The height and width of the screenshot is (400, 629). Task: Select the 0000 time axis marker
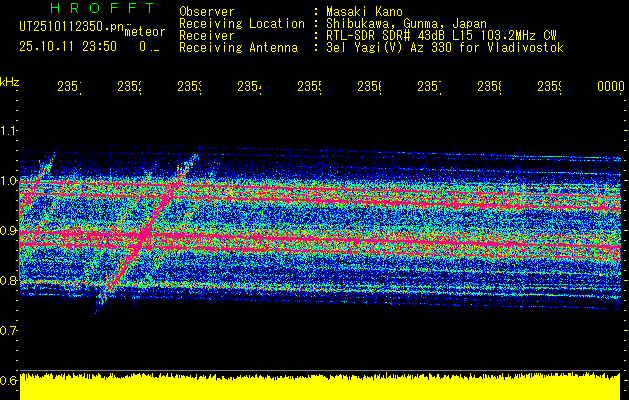(611, 86)
